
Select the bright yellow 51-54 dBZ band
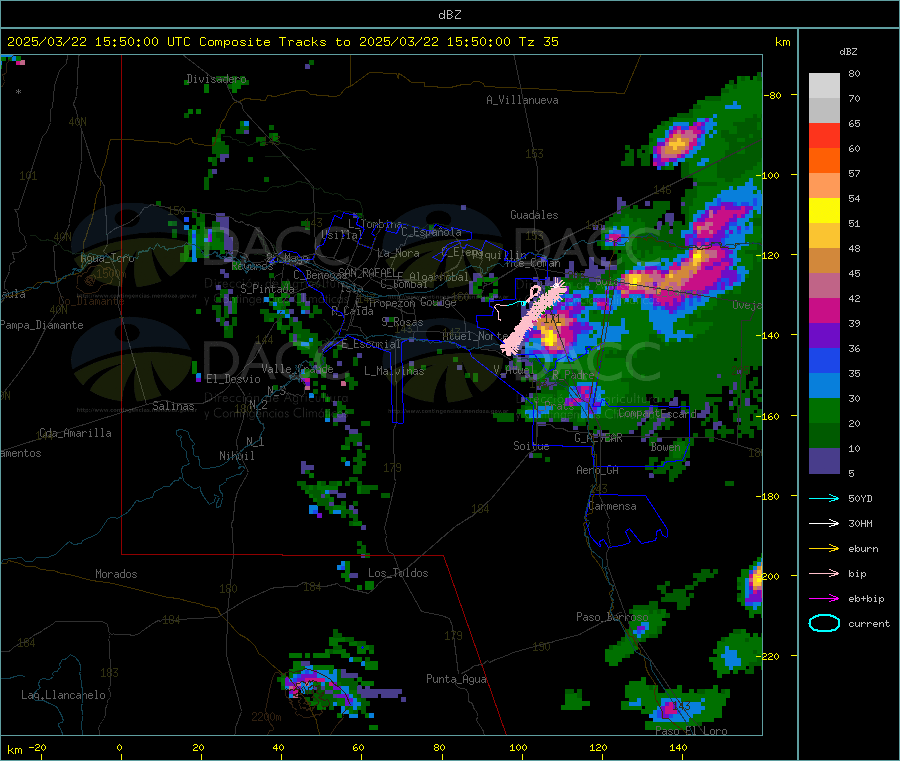[x=824, y=211]
